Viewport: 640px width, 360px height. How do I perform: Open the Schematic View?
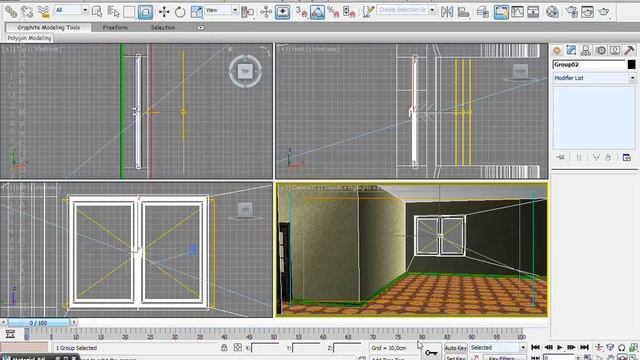pyautogui.click(x=533, y=11)
